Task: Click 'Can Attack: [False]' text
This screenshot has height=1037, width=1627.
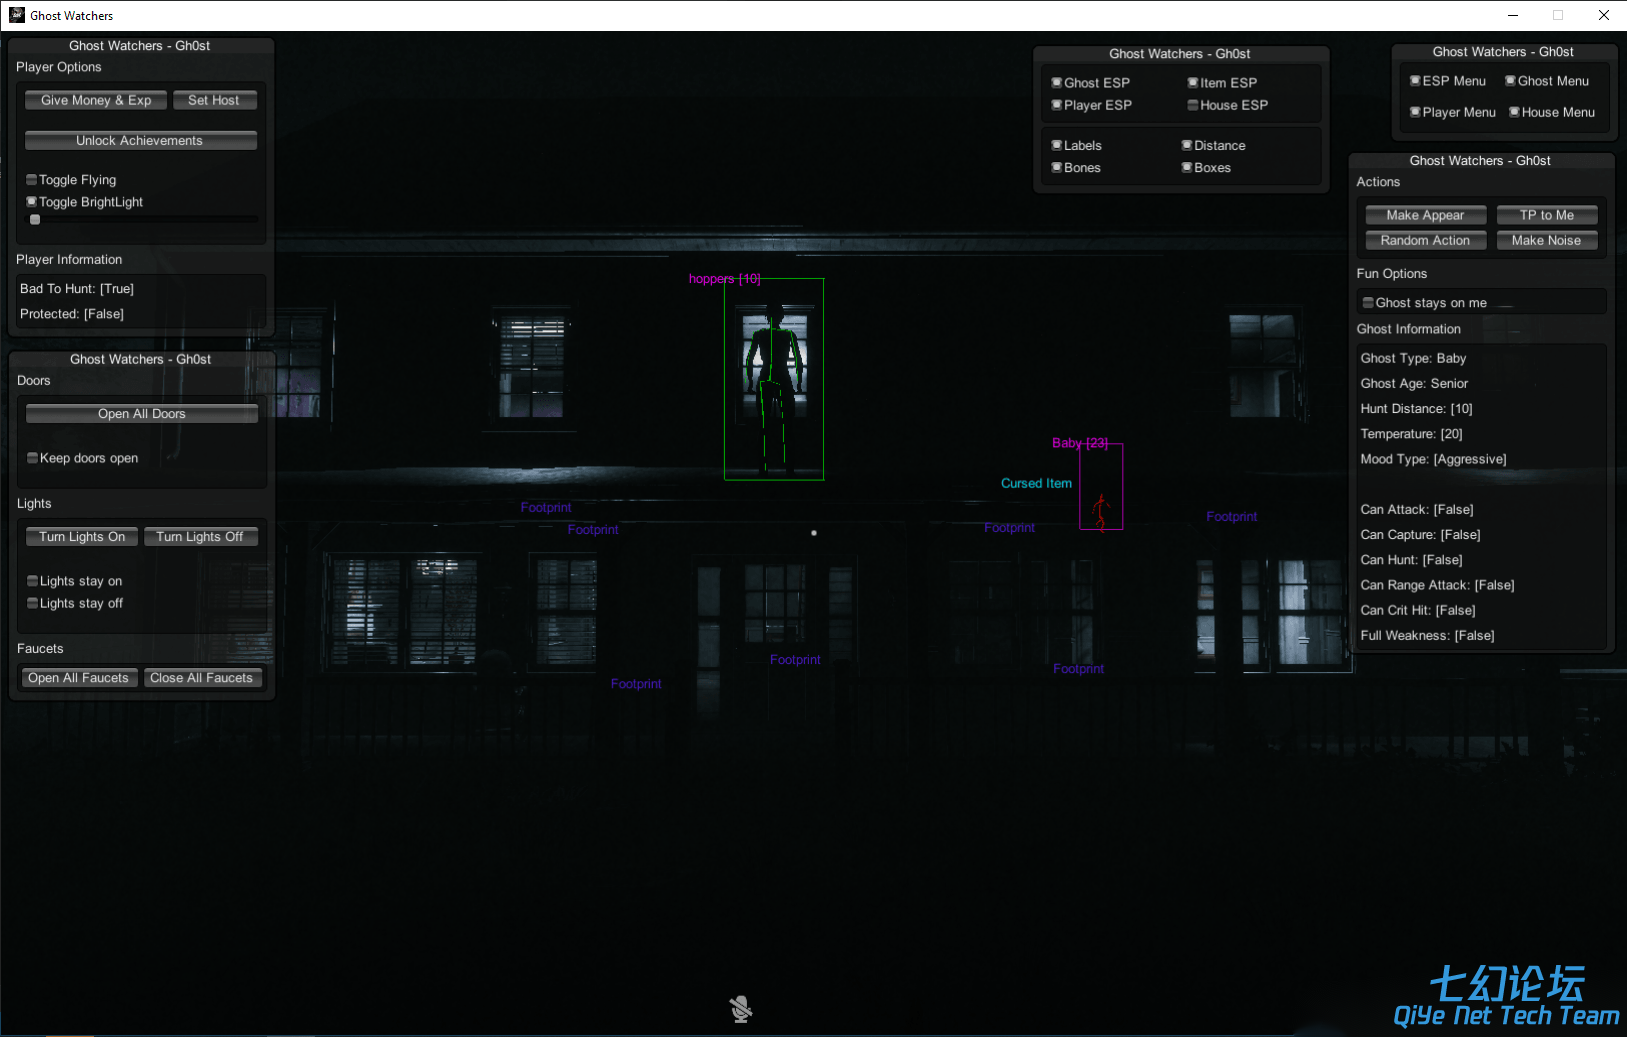Action: coord(1416,510)
